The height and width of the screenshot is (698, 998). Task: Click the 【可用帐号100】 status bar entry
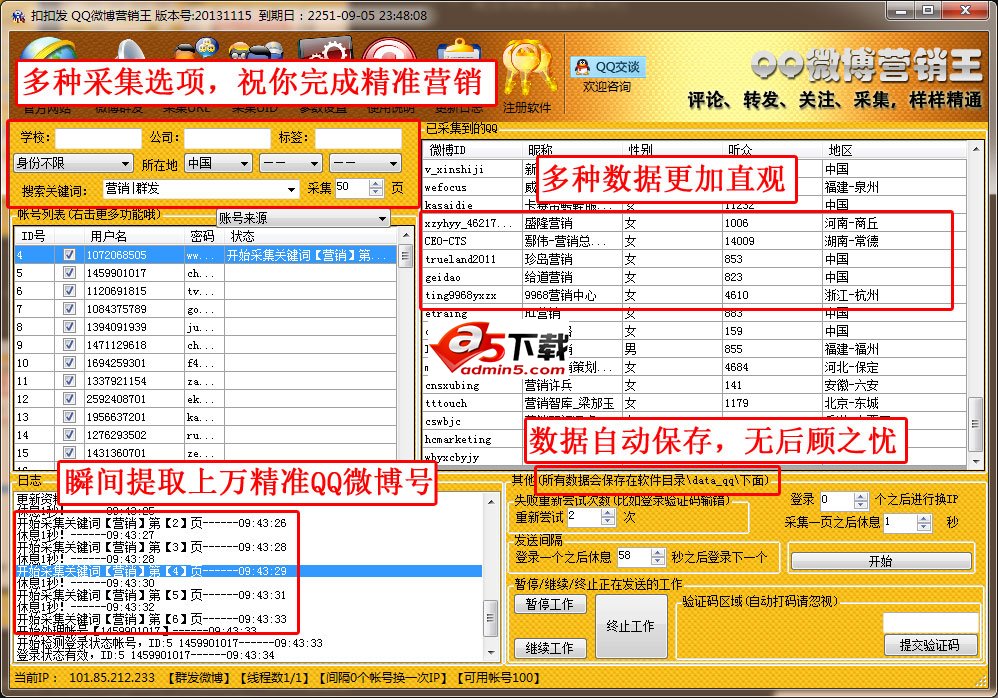click(x=498, y=678)
